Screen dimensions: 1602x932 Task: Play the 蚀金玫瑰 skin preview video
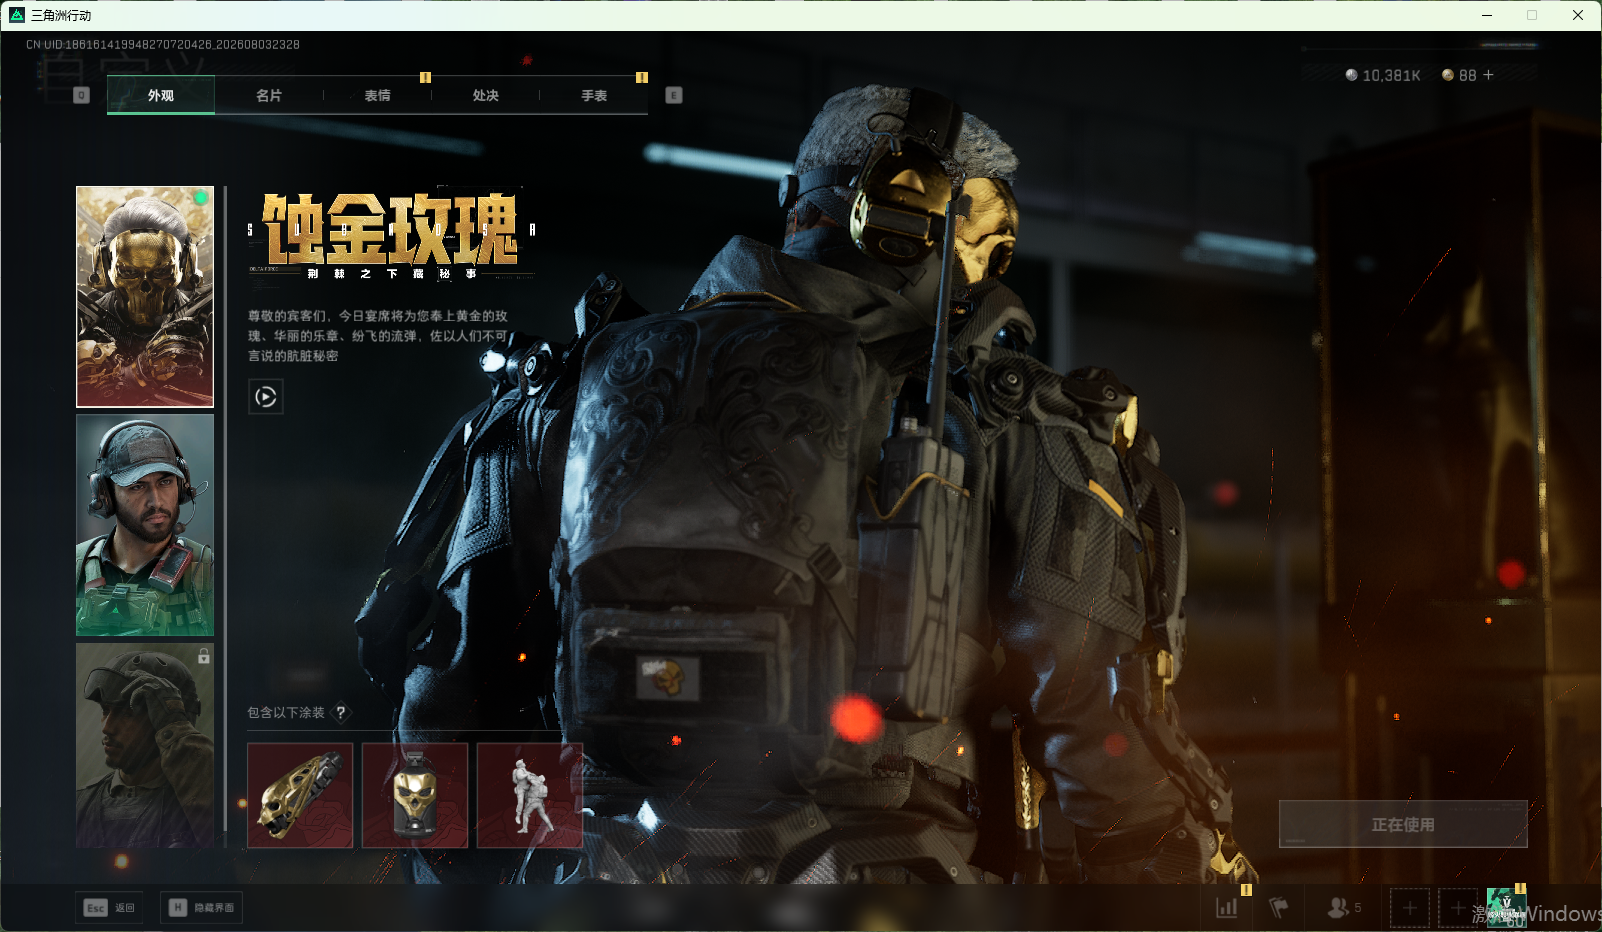pos(265,397)
